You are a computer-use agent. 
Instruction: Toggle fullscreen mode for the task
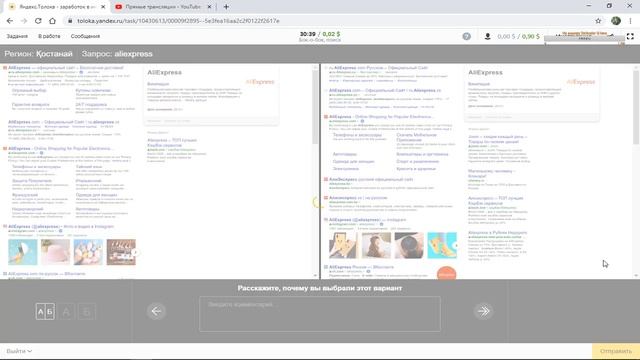tap(630, 36)
